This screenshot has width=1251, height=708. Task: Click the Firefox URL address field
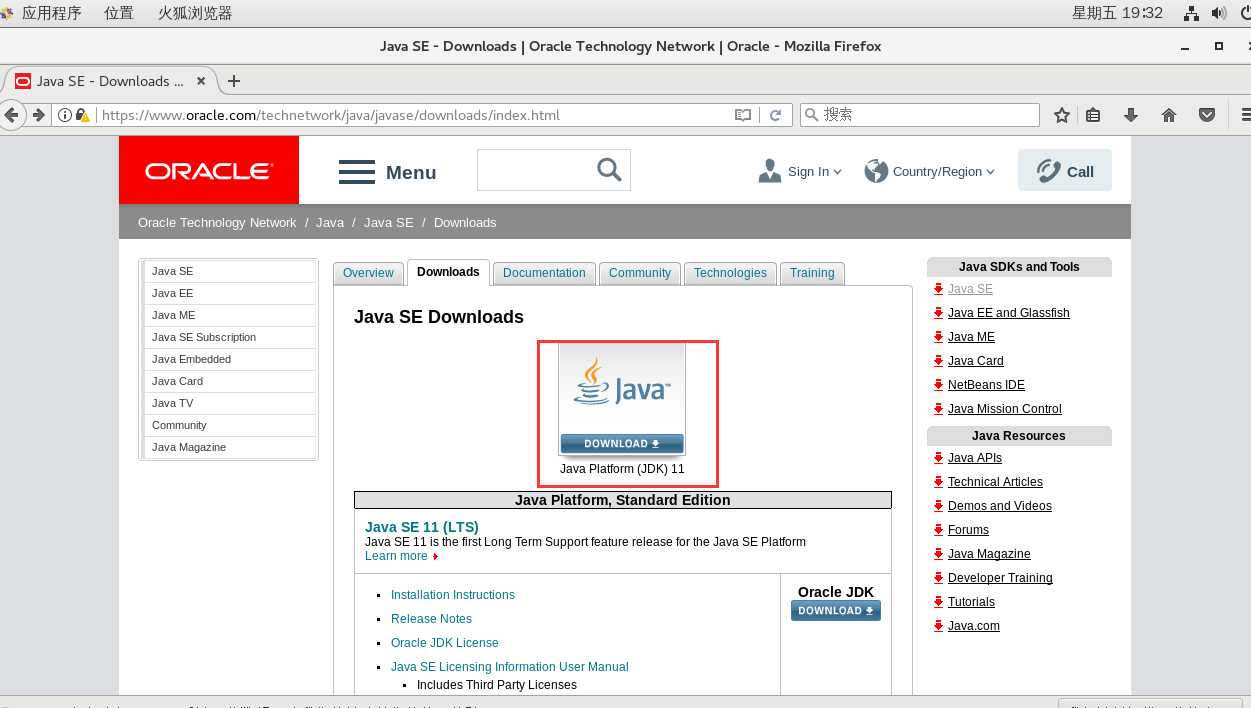pyautogui.click(x=415, y=115)
